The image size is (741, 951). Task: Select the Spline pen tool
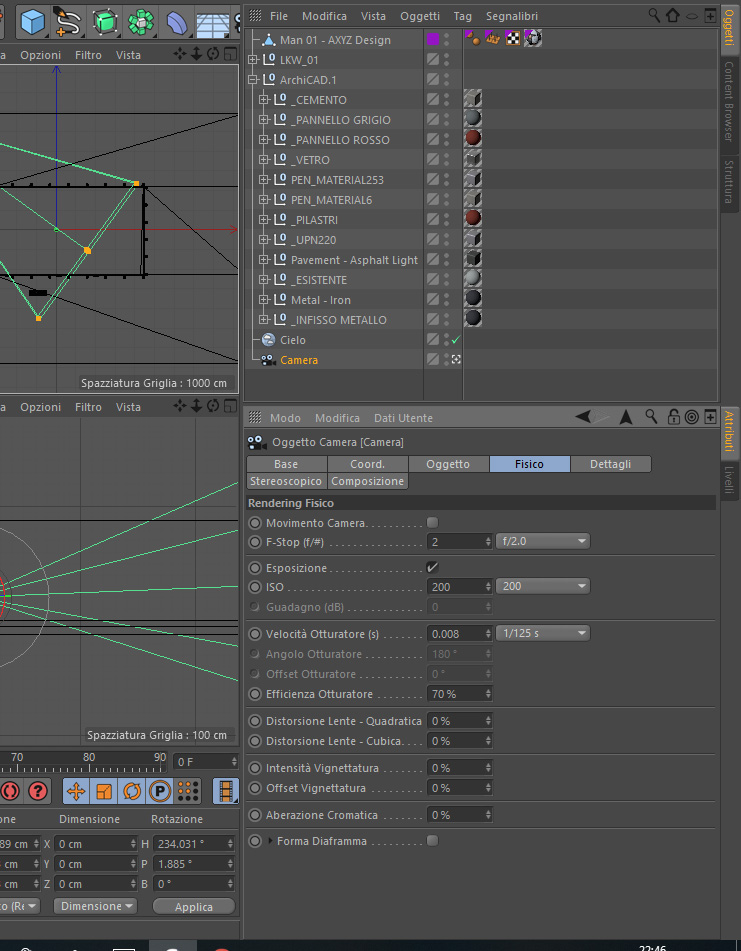tap(67, 21)
